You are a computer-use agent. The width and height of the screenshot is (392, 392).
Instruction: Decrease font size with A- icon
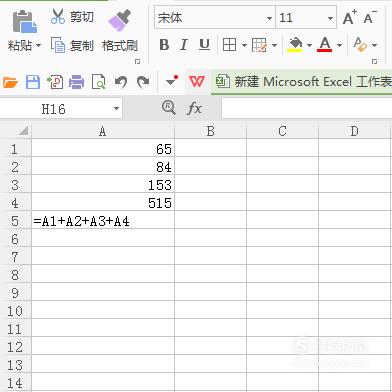coord(370,17)
